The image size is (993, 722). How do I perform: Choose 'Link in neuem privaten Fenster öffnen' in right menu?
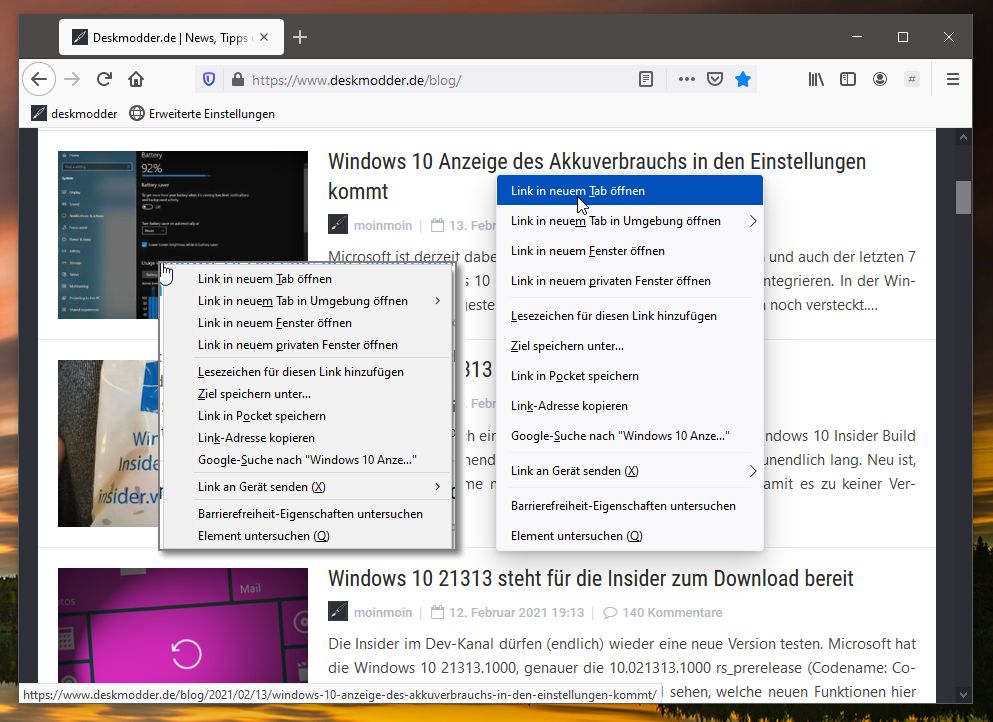point(630,281)
